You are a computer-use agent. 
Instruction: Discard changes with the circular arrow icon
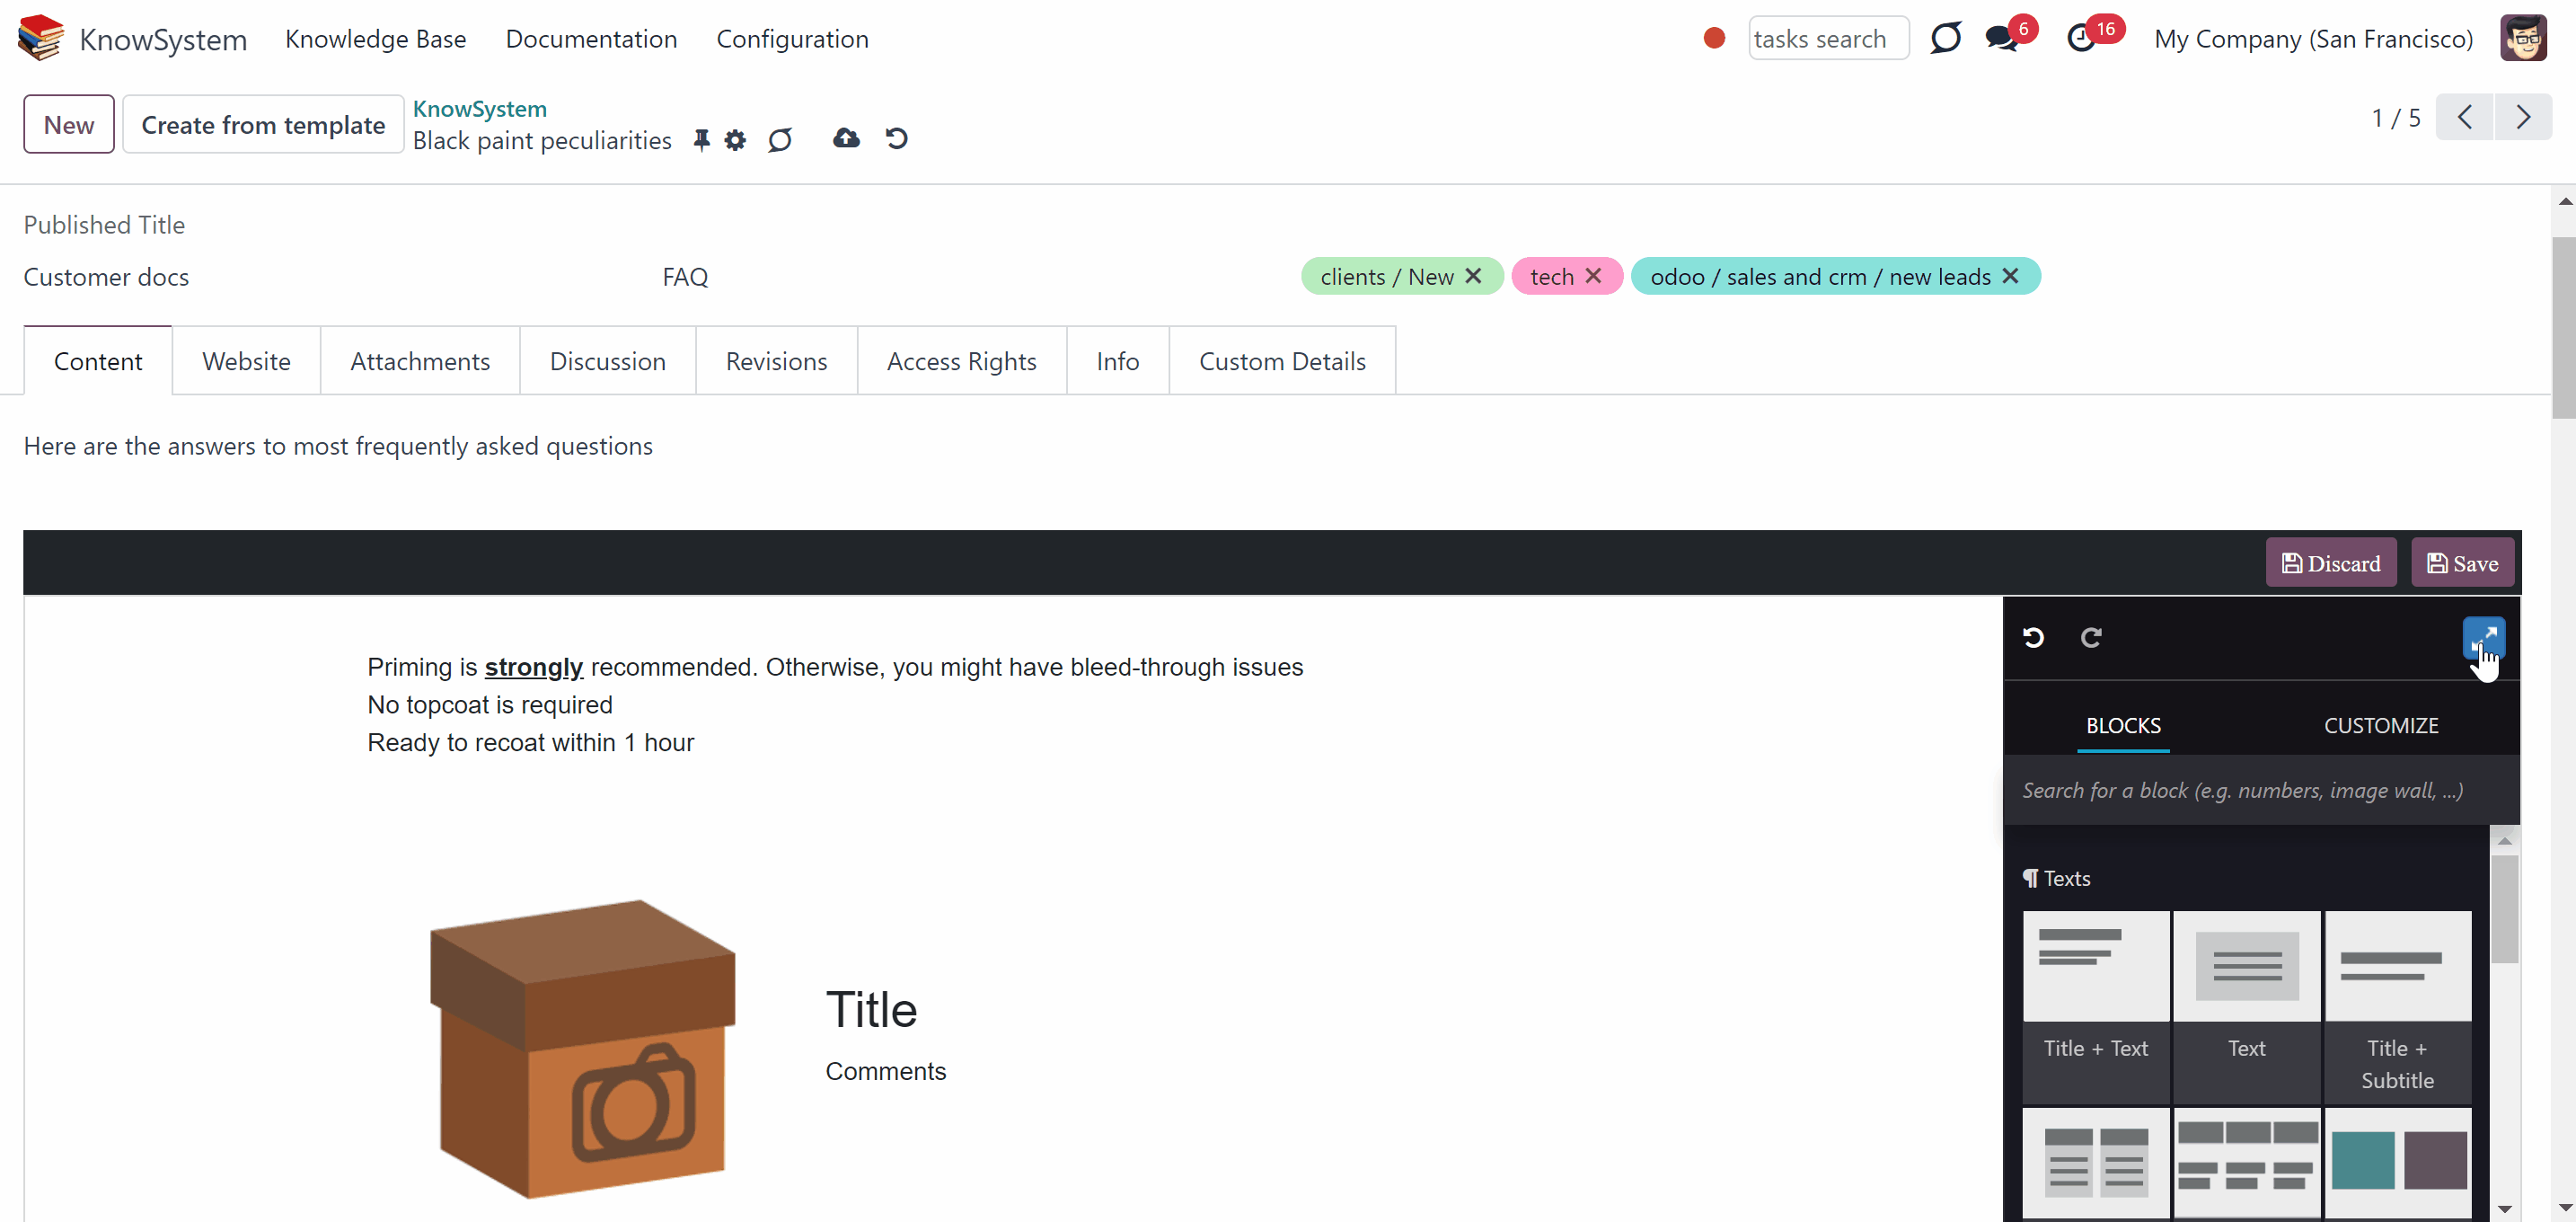(896, 138)
